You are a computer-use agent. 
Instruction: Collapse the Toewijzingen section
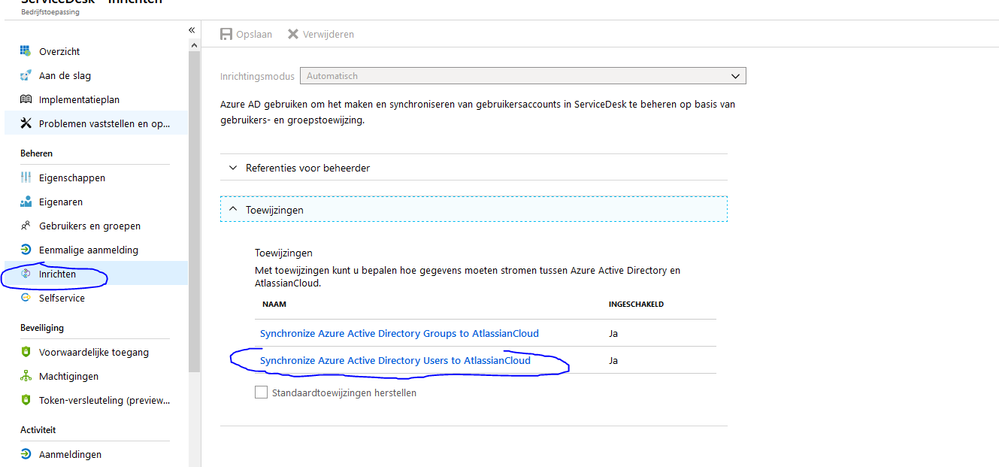(x=474, y=209)
